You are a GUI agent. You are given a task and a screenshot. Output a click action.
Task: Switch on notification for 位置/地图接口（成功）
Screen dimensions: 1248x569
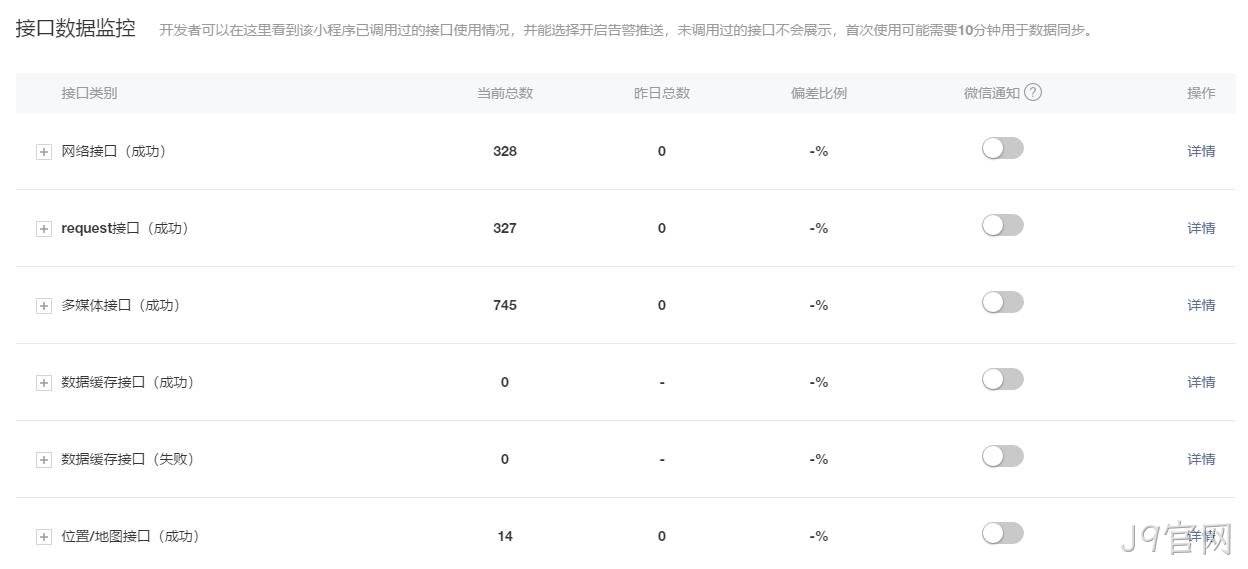1003,534
